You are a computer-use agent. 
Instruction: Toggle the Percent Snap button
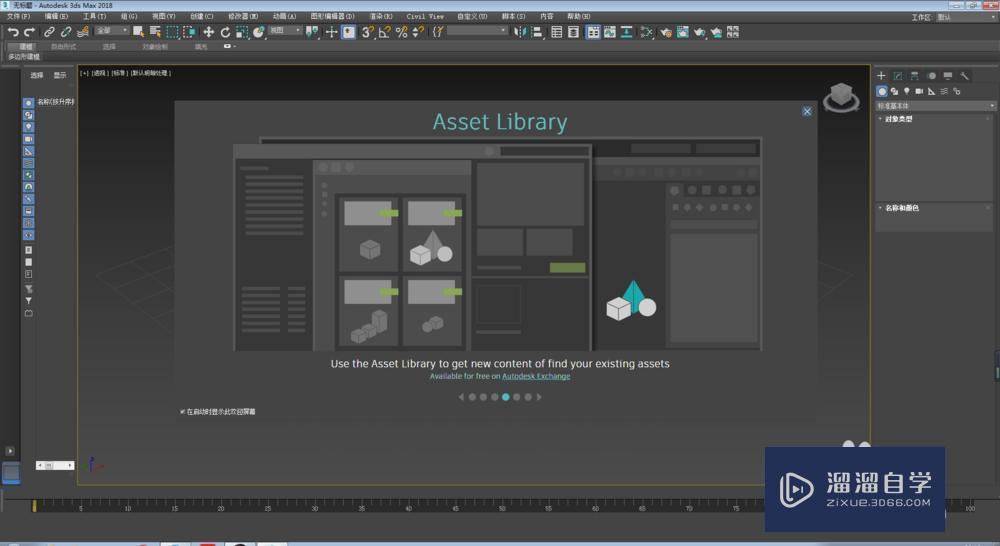(x=401, y=32)
